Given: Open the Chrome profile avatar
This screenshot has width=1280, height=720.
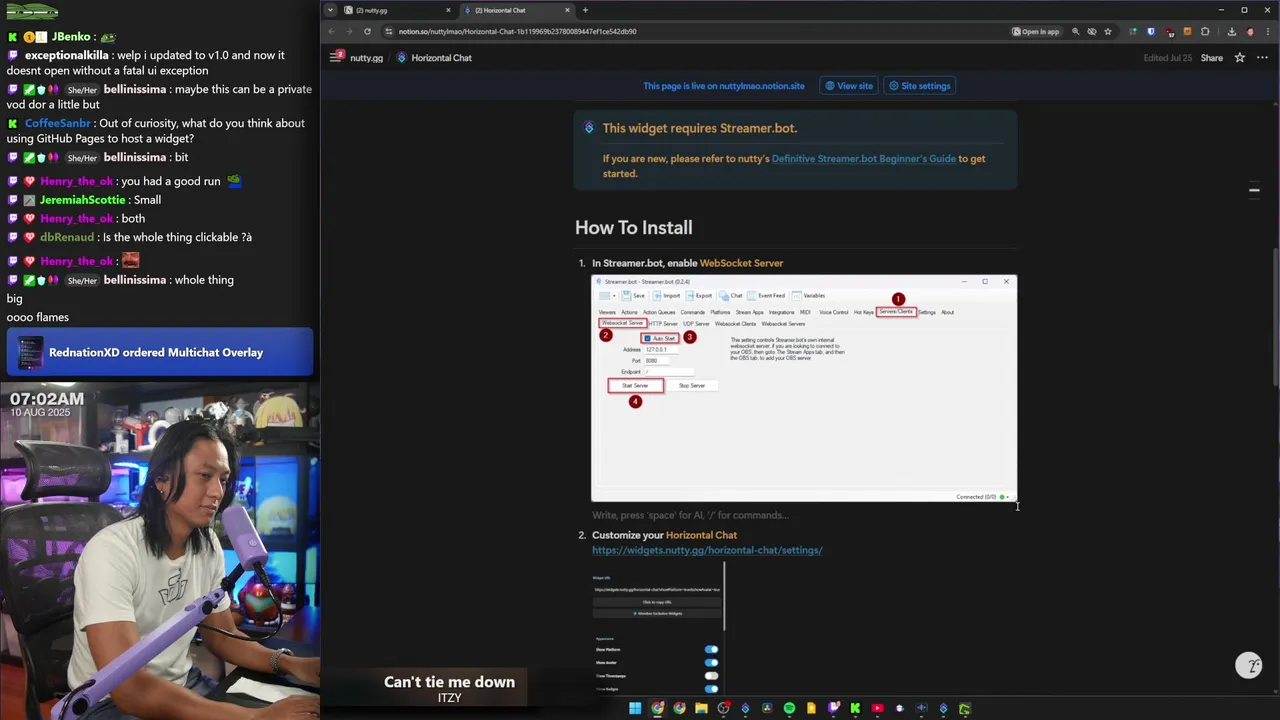Looking at the screenshot, I should coord(1250,31).
